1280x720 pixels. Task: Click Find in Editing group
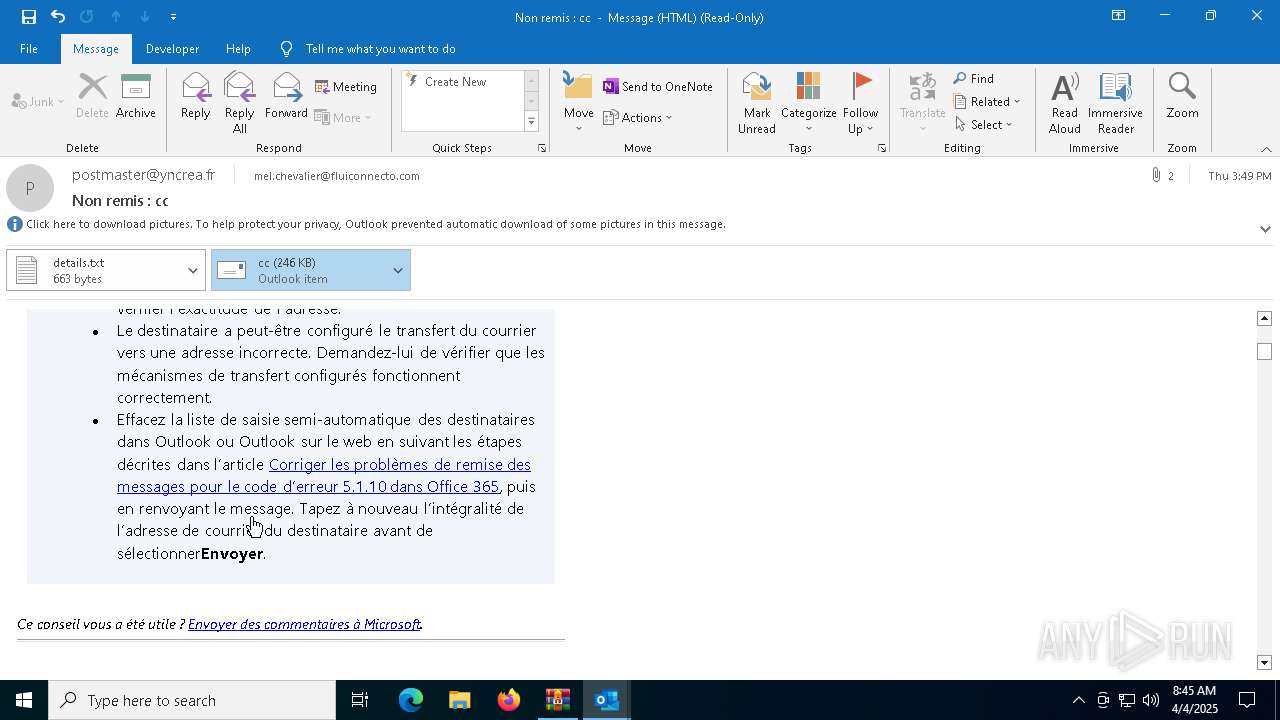974,79
